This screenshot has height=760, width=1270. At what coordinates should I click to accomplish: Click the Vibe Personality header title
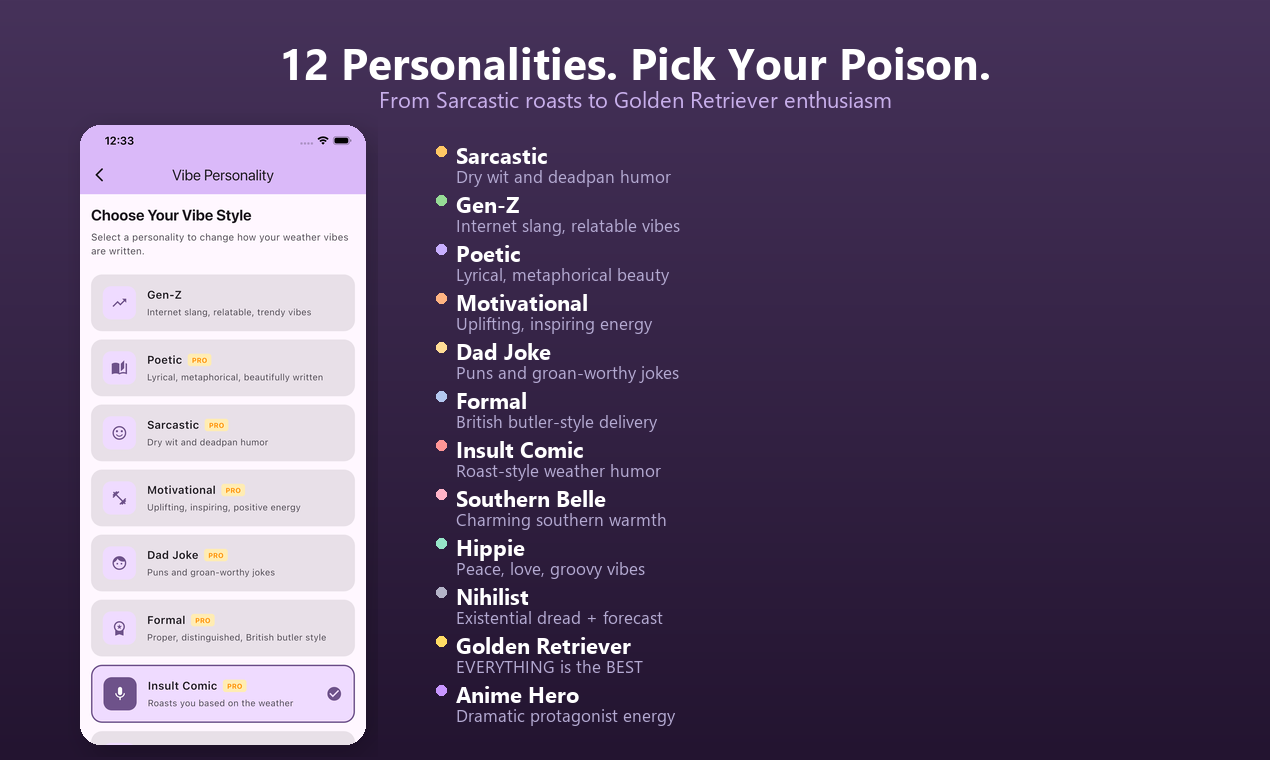pyautogui.click(x=222, y=175)
